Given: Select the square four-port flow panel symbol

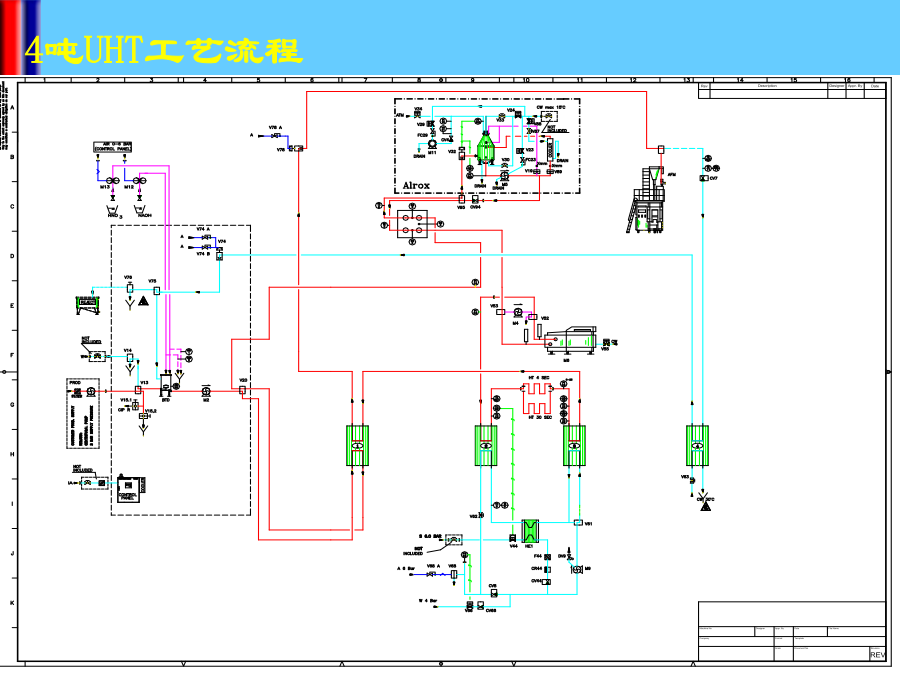Looking at the screenshot, I should [412, 224].
